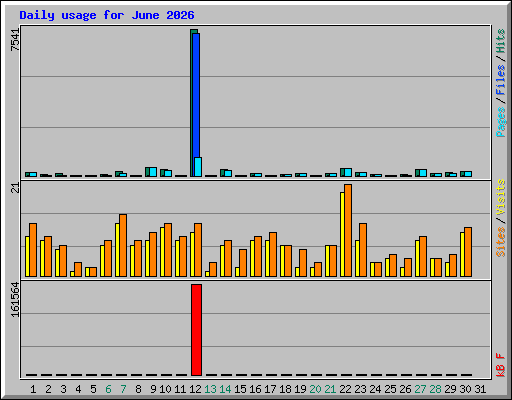Click the green weekend day label 20

(x=315, y=389)
